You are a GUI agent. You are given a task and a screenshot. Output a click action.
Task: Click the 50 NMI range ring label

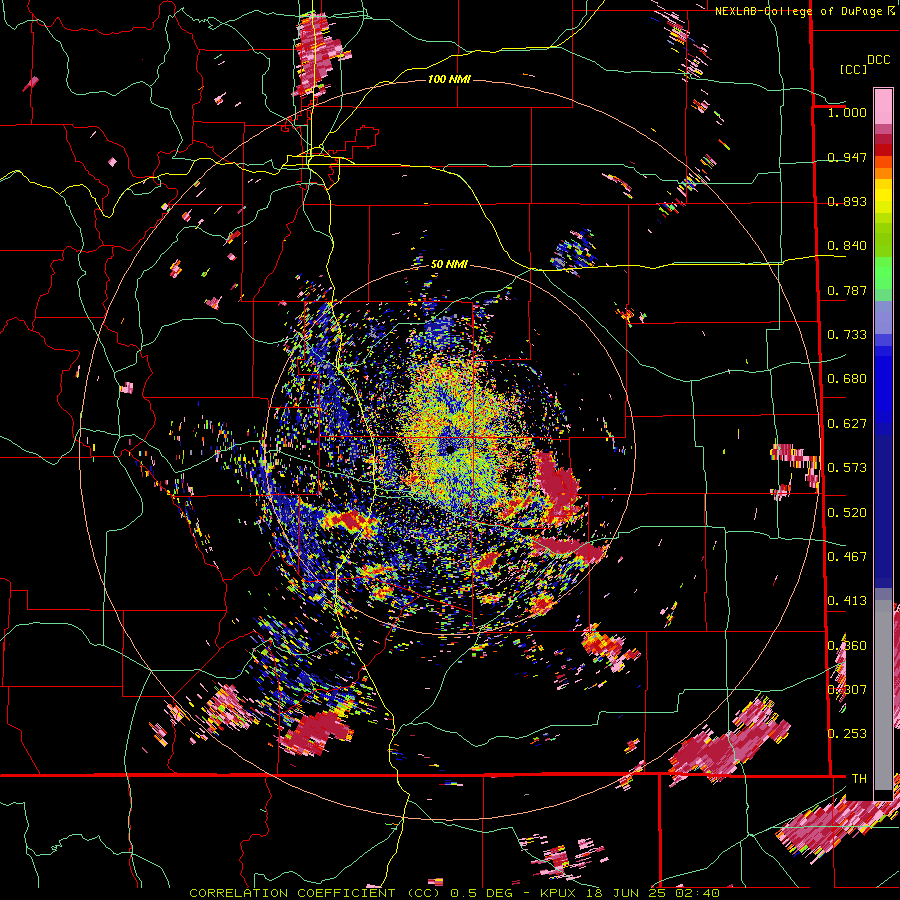(449, 264)
